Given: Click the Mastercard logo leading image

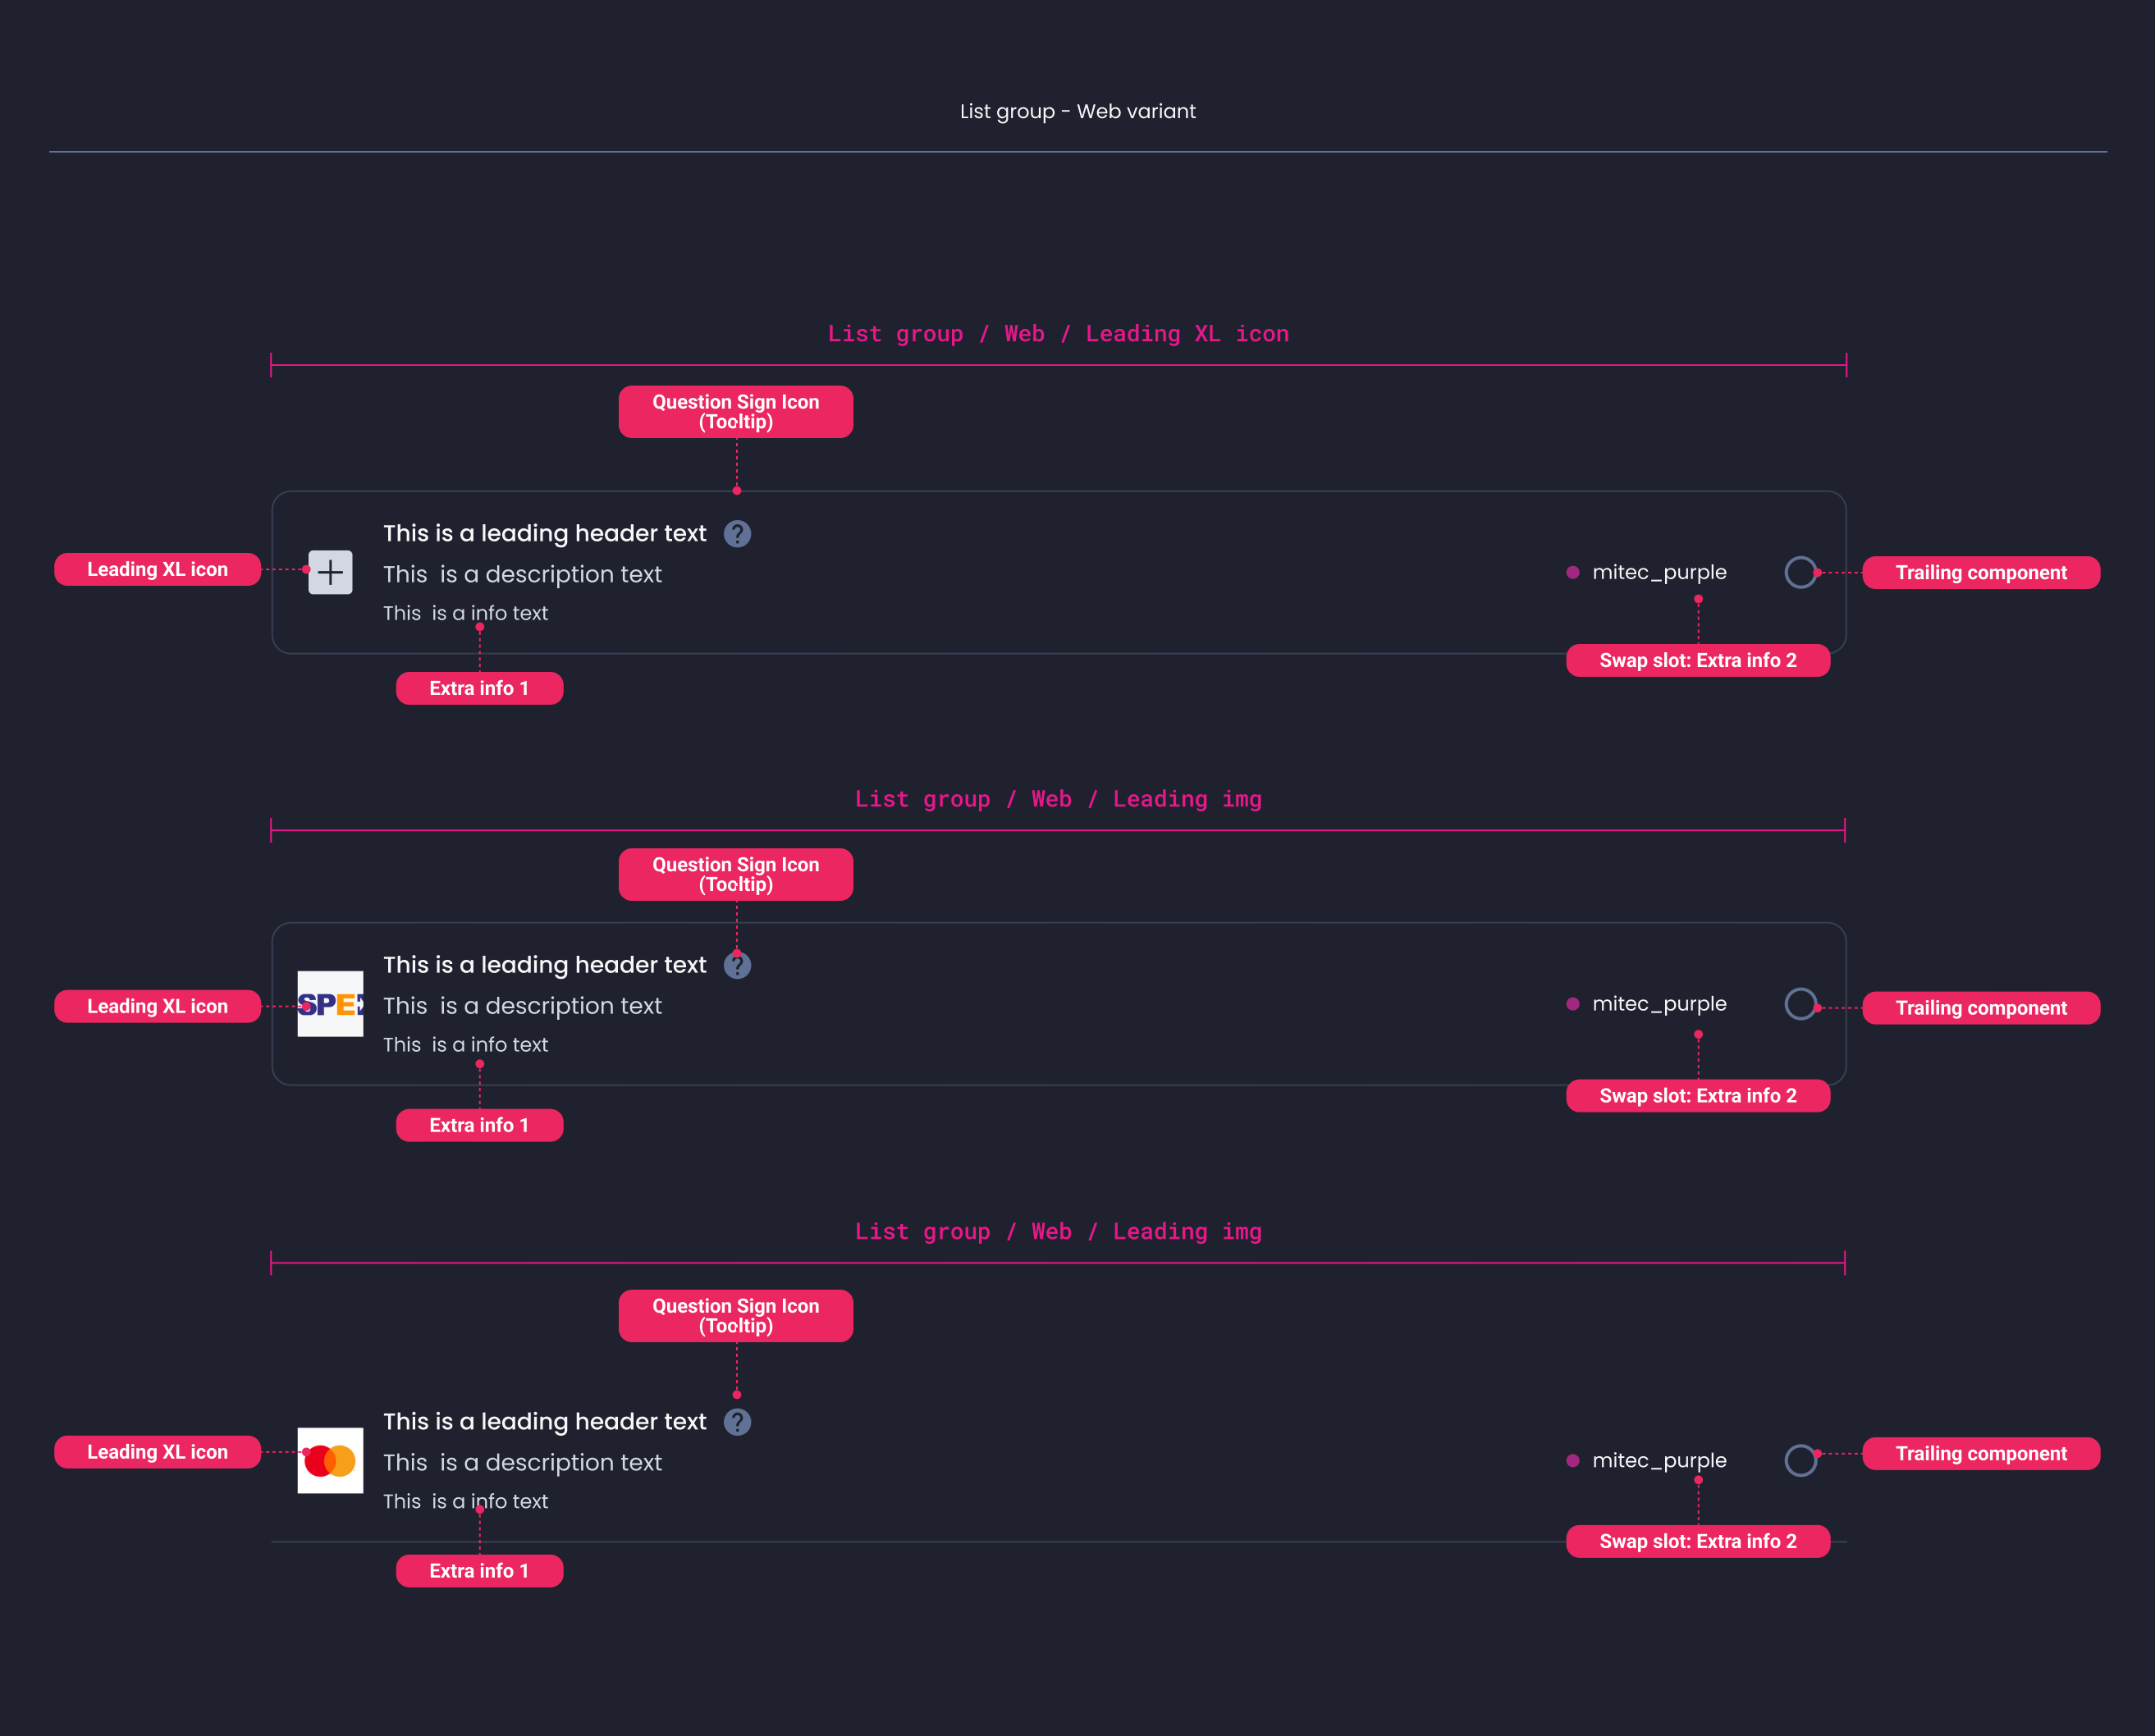Looking at the screenshot, I should [x=330, y=1460].
